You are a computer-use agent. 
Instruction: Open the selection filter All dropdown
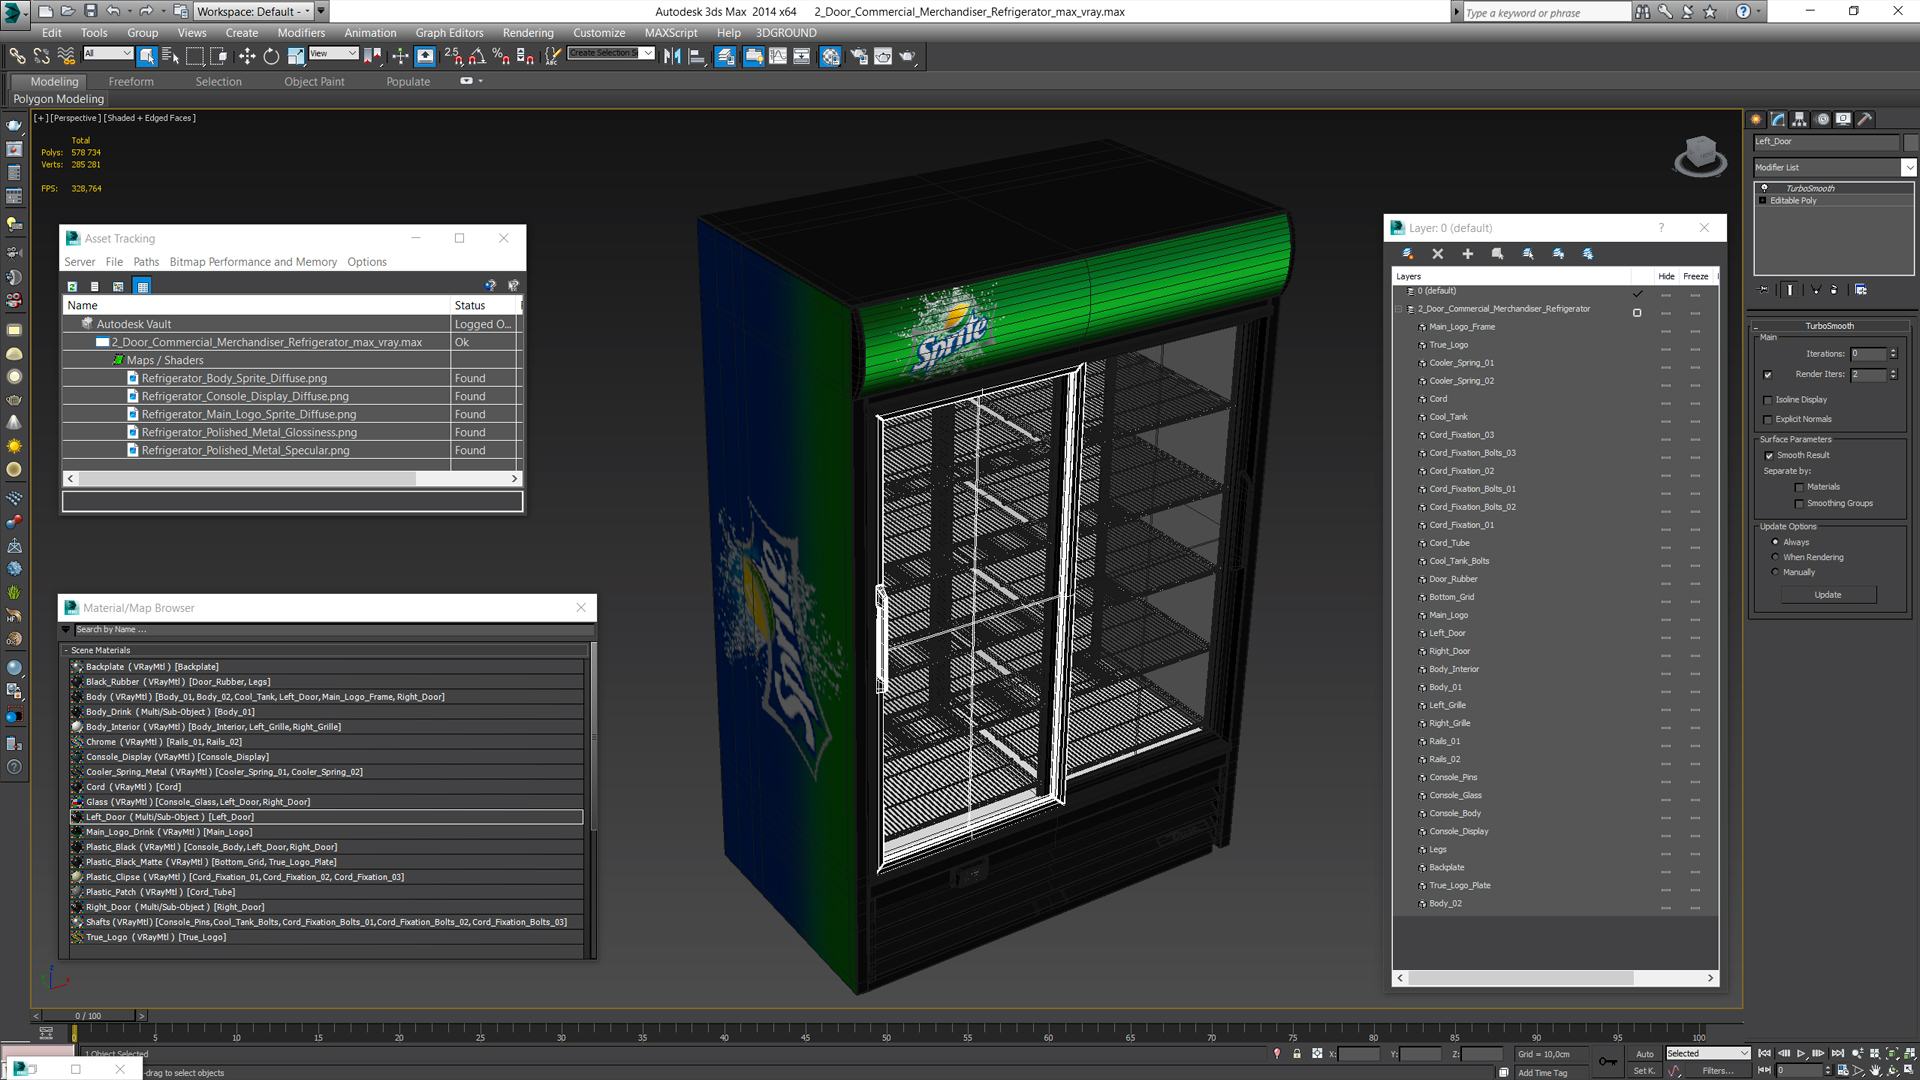(x=107, y=53)
